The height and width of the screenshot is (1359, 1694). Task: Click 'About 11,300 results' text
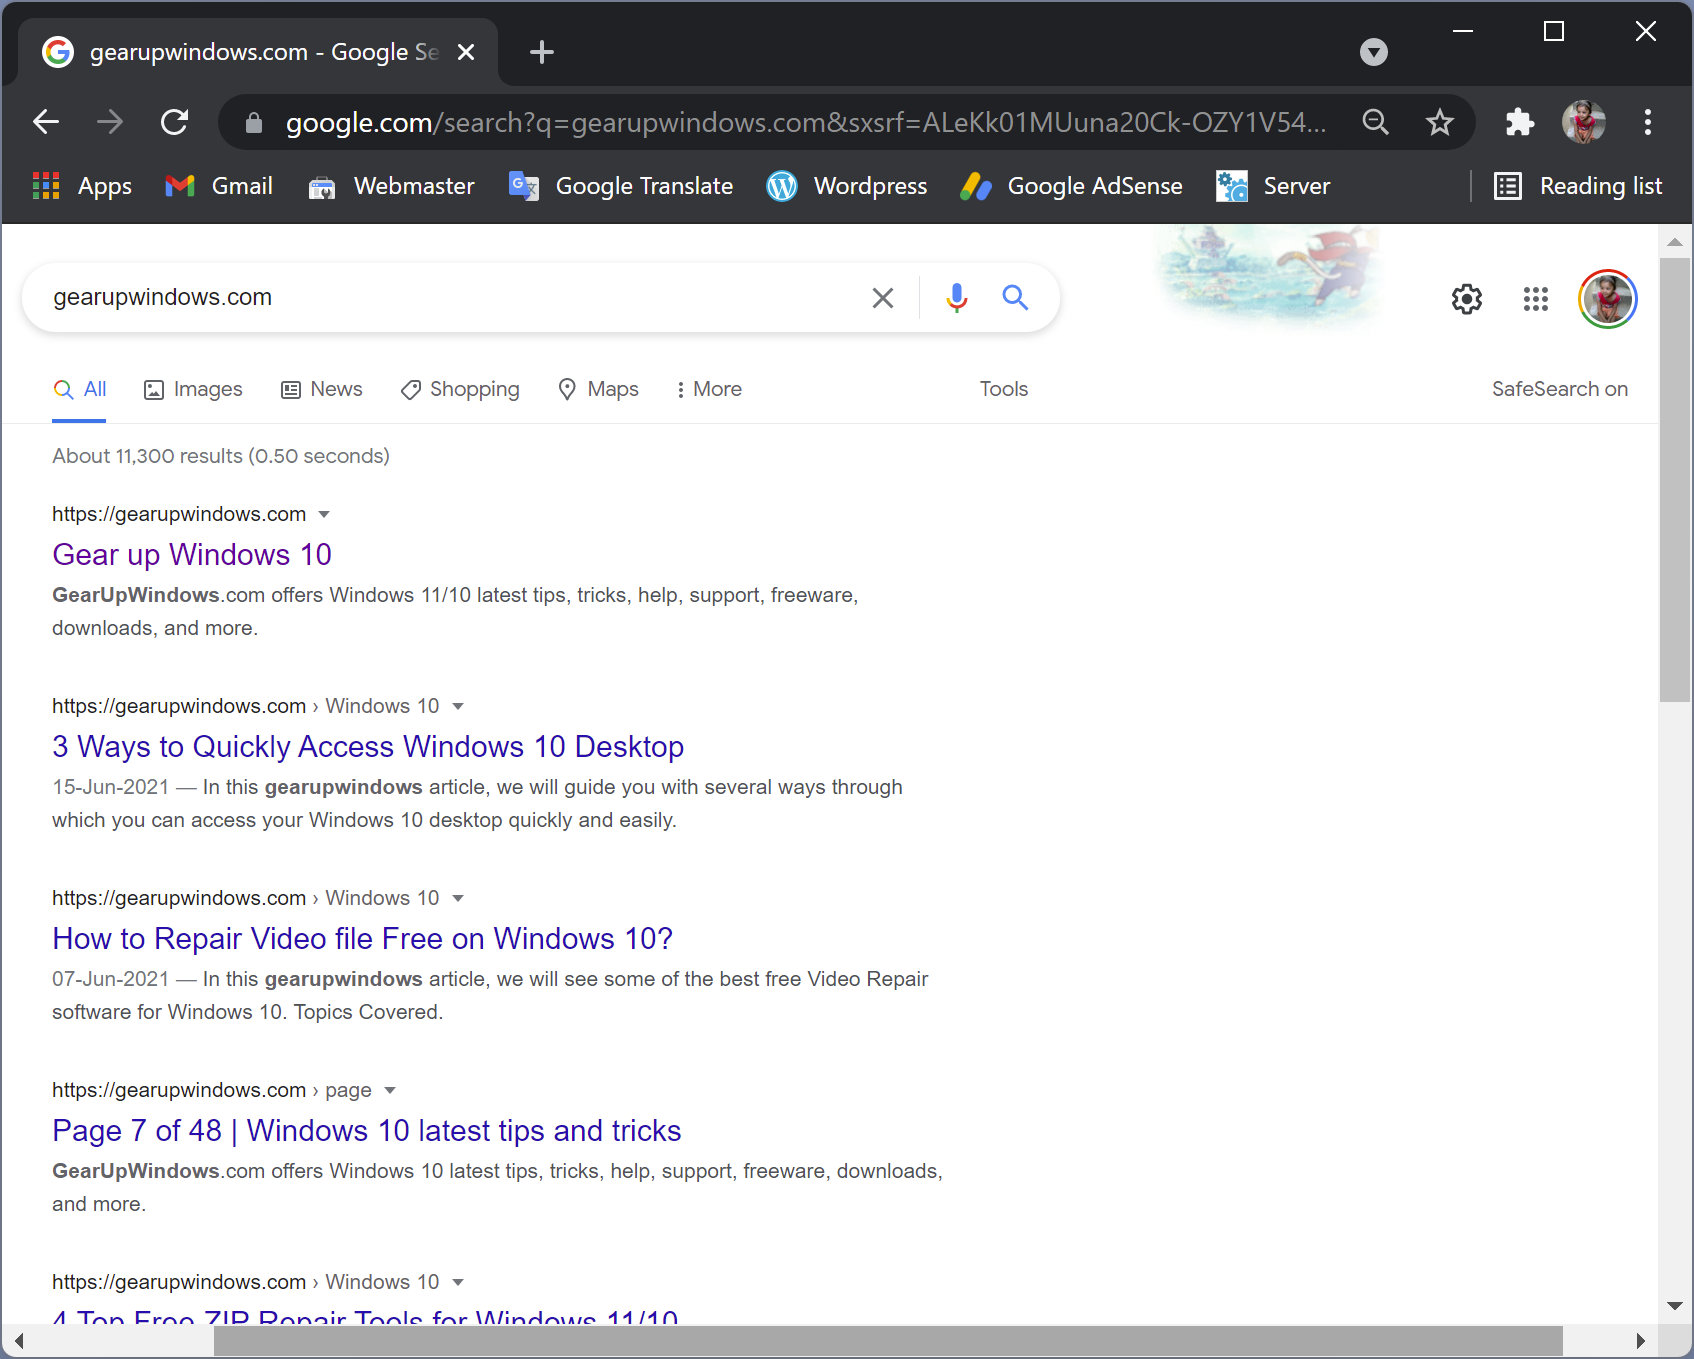[147, 456]
